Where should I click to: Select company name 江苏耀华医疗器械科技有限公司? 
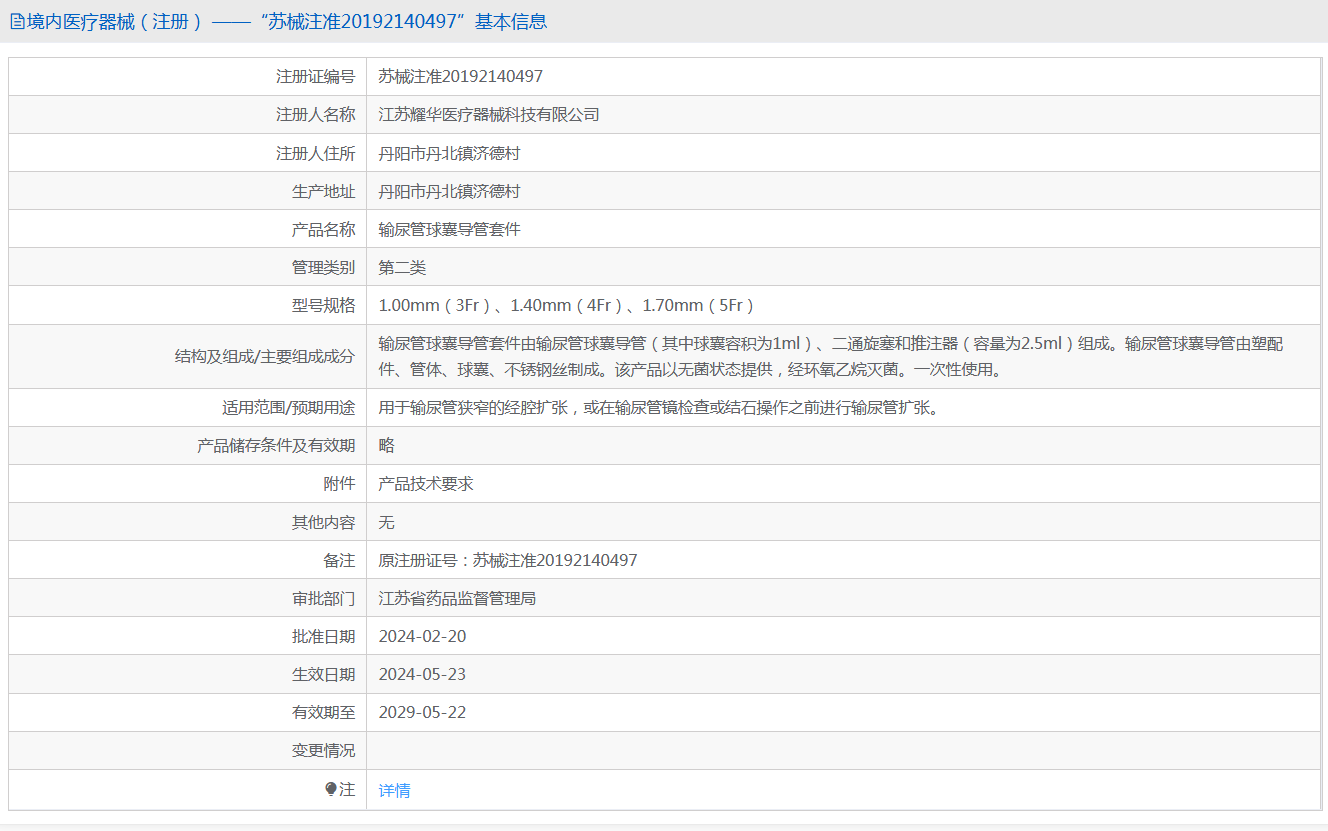click(x=489, y=115)
